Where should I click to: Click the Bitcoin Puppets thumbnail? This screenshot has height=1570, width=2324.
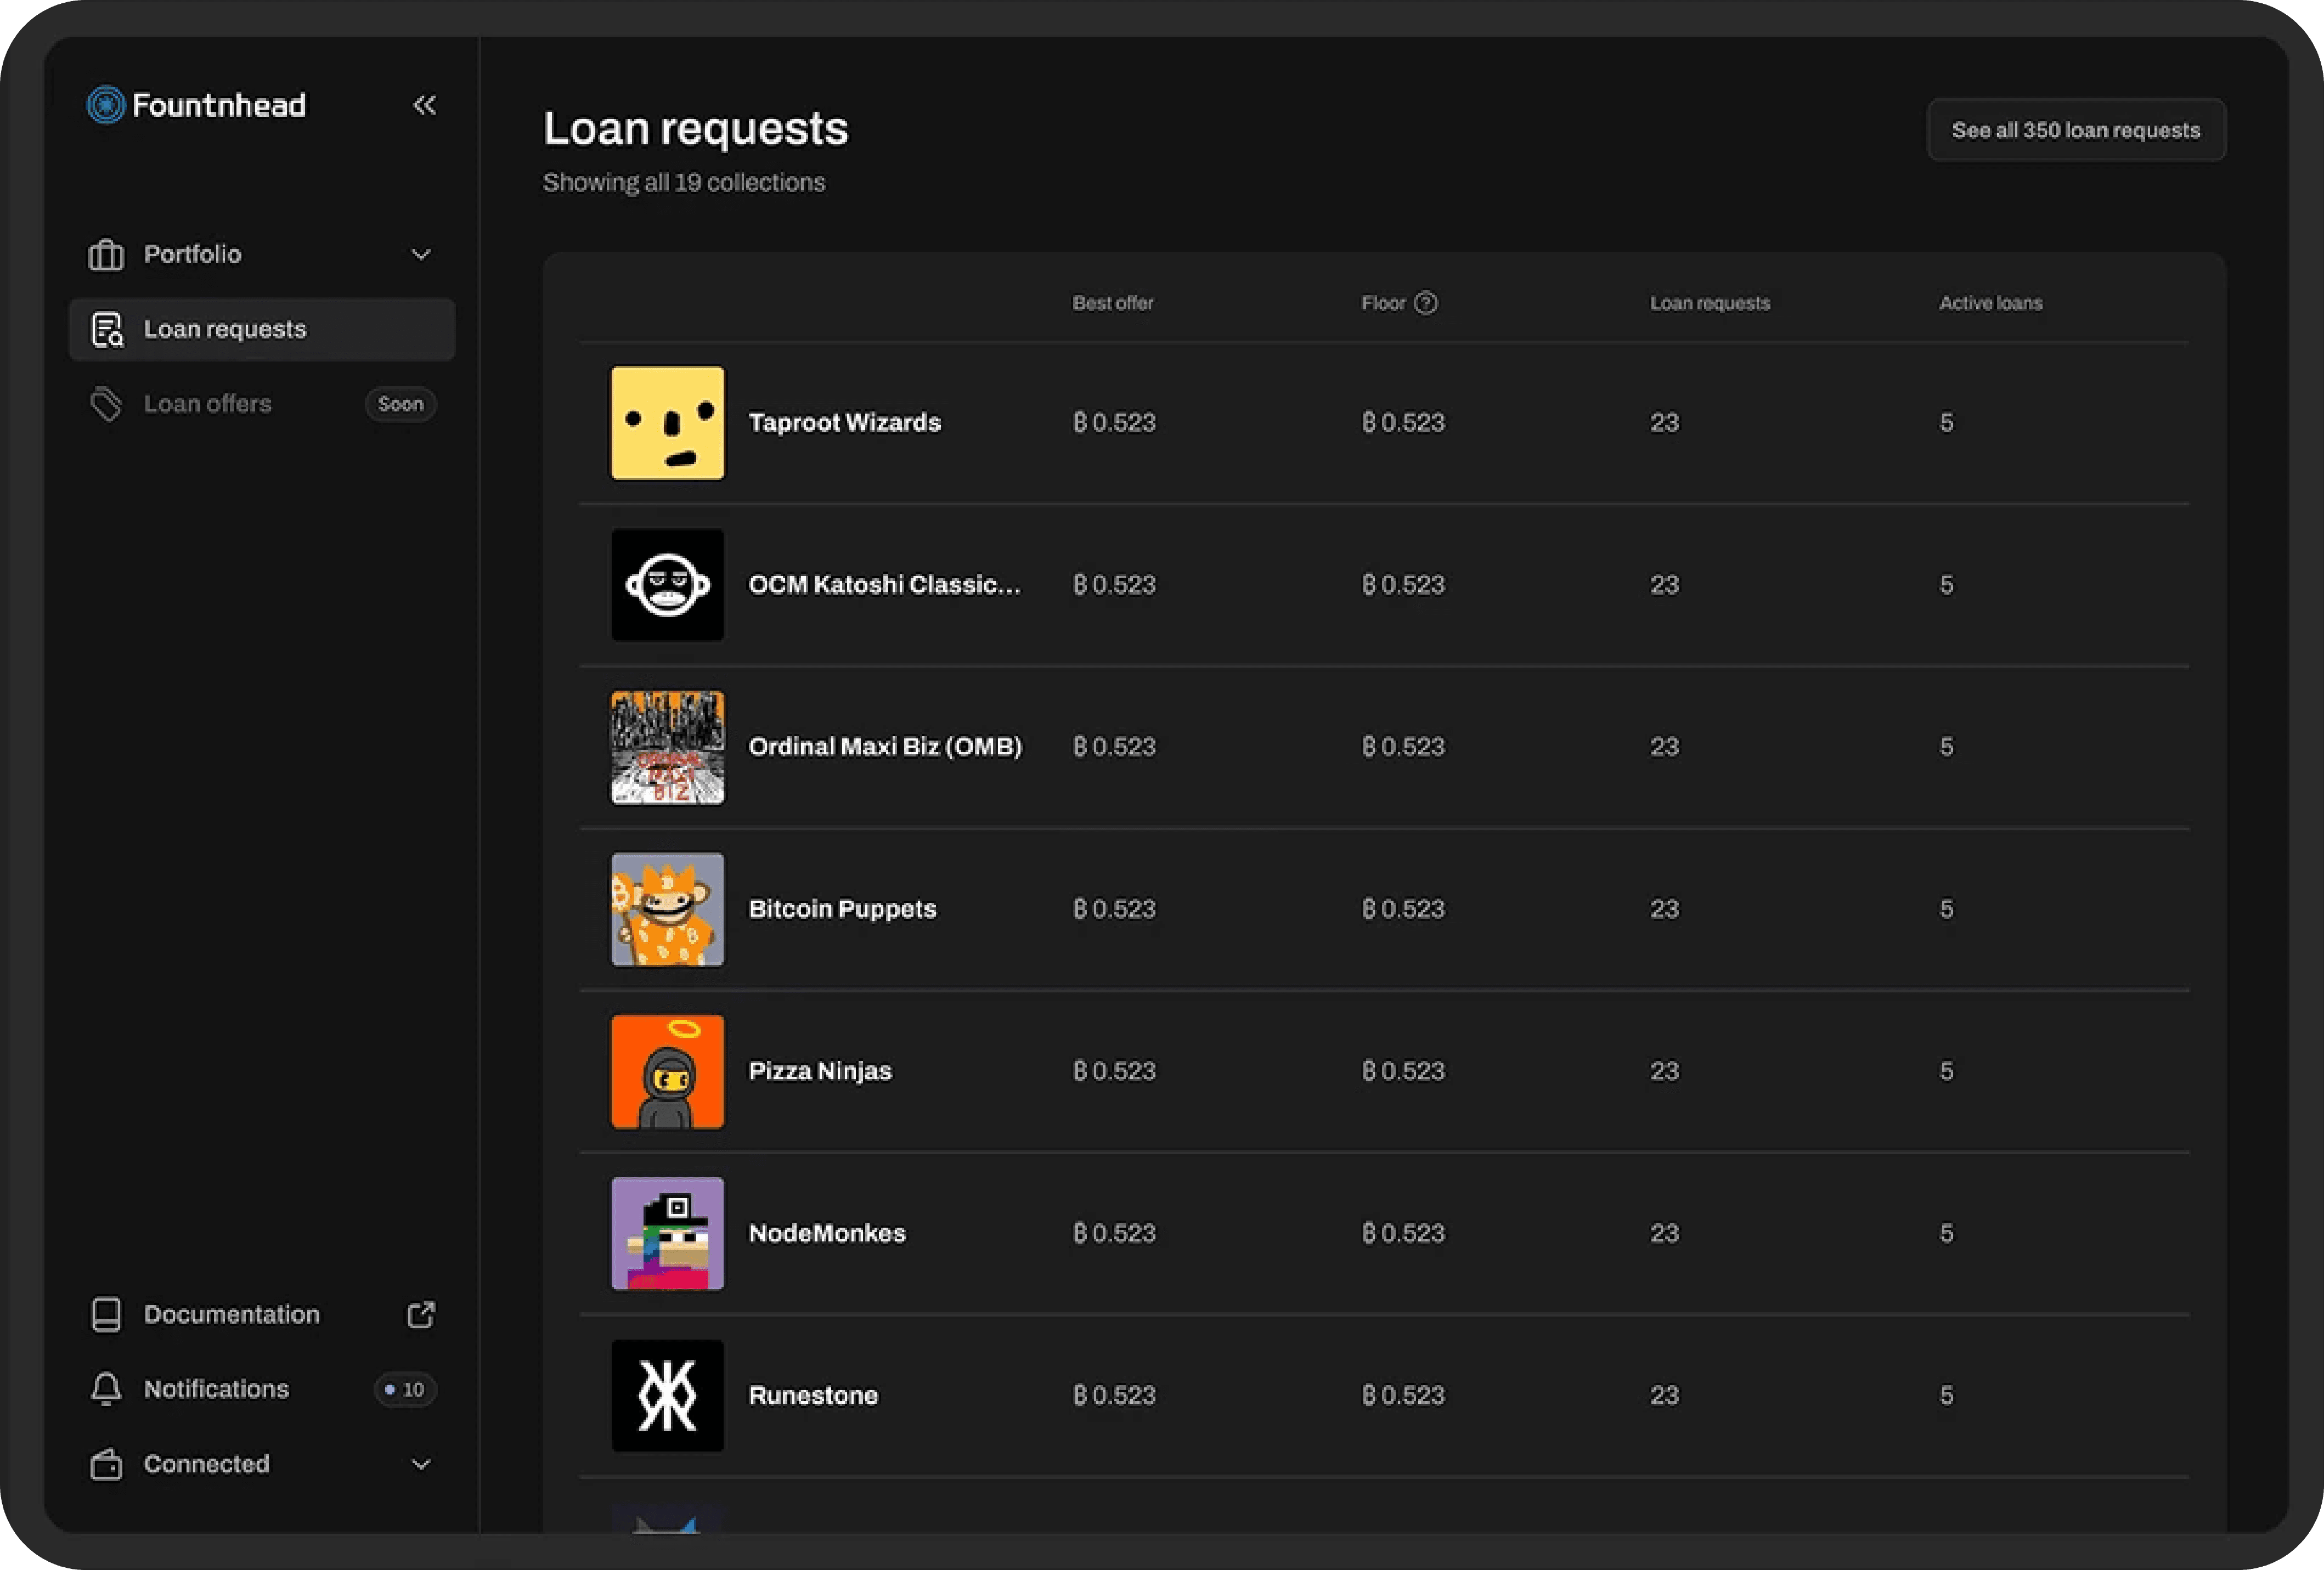[x=667, y=909]
